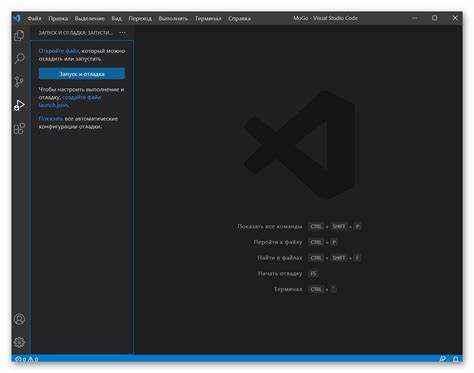Open notifications bell in status bar

coord(456,359)
